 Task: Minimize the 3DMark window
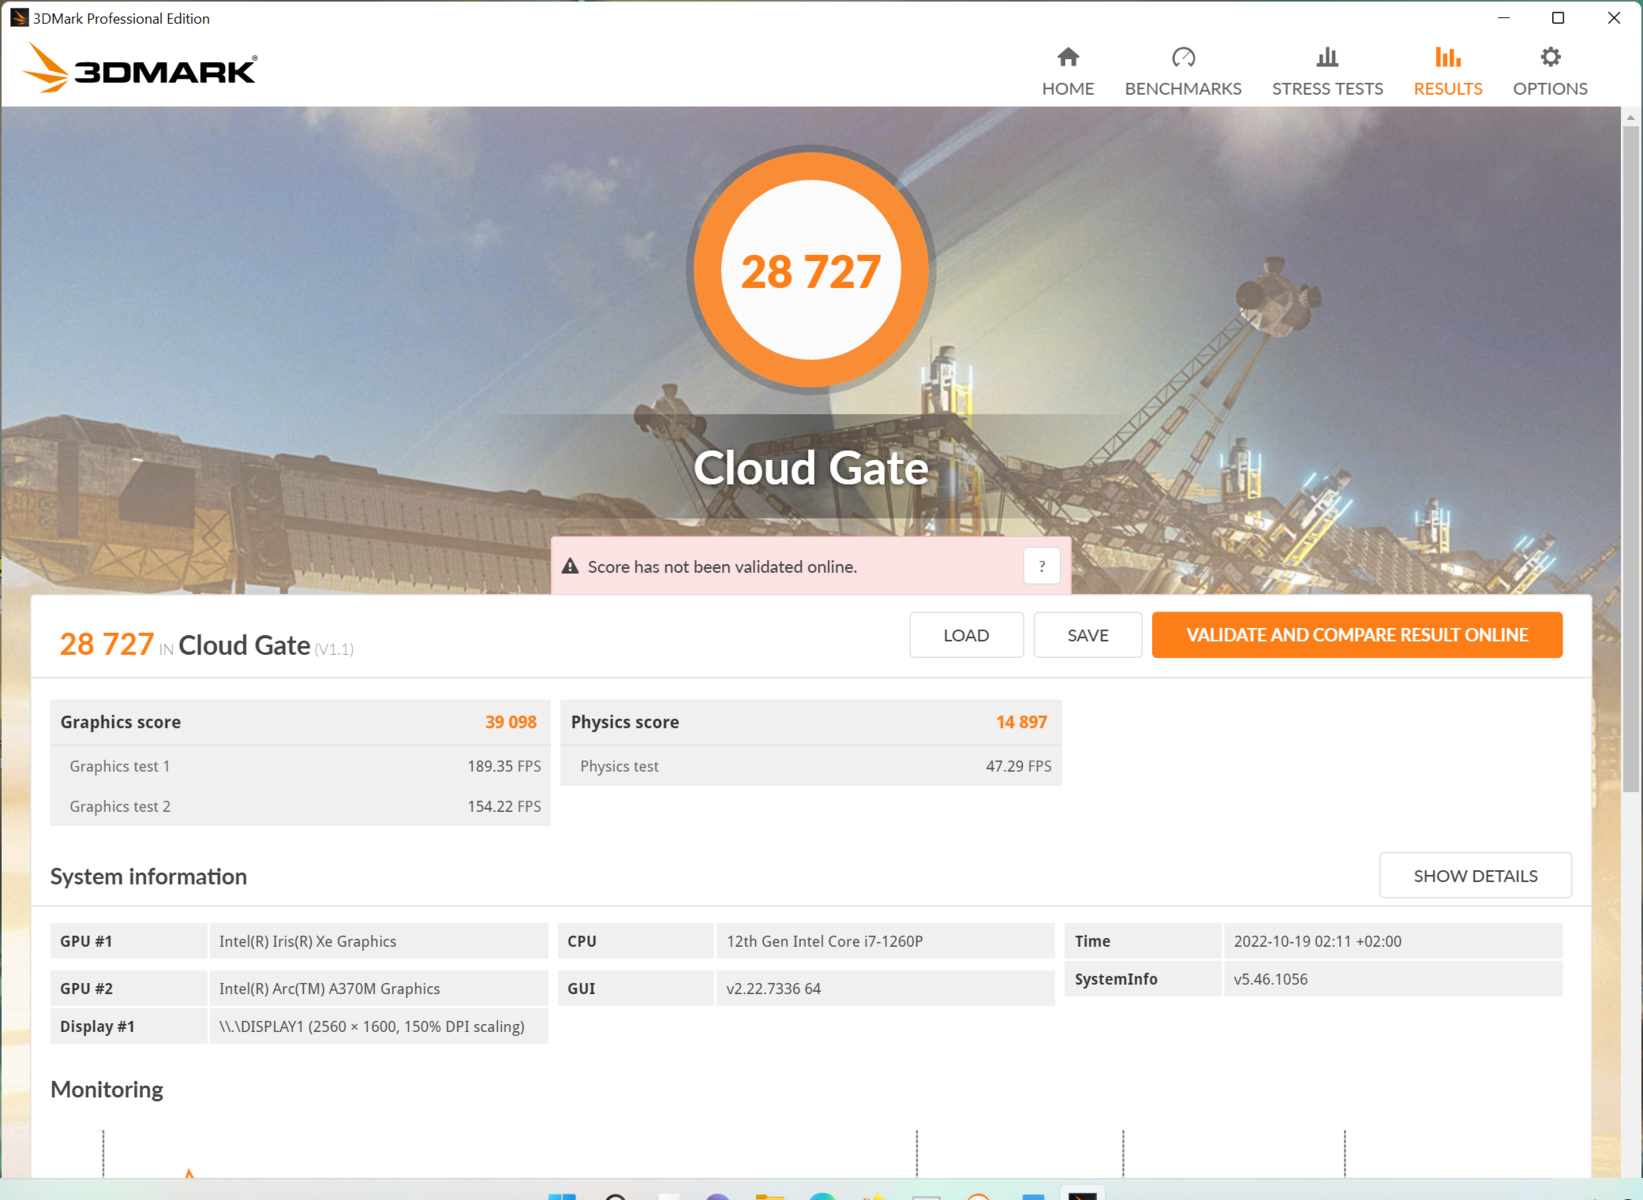click(1503, 18)
